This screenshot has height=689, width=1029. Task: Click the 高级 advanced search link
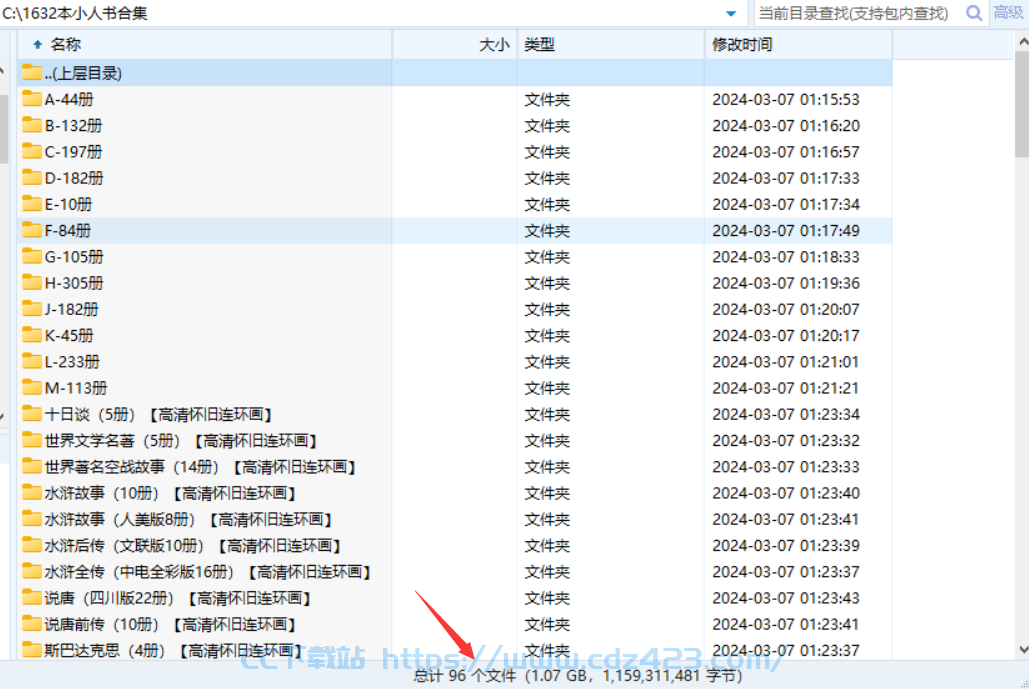click(x=1007, y=13)
